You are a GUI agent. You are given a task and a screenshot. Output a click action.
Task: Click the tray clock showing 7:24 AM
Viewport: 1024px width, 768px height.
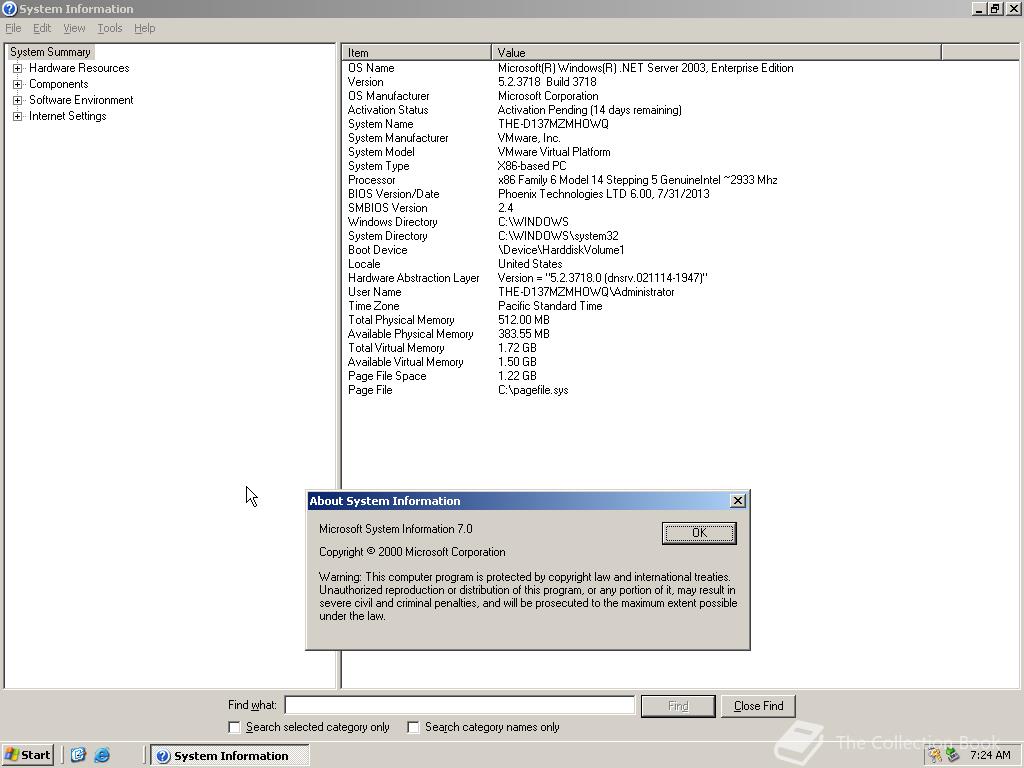tap(990, 756)
